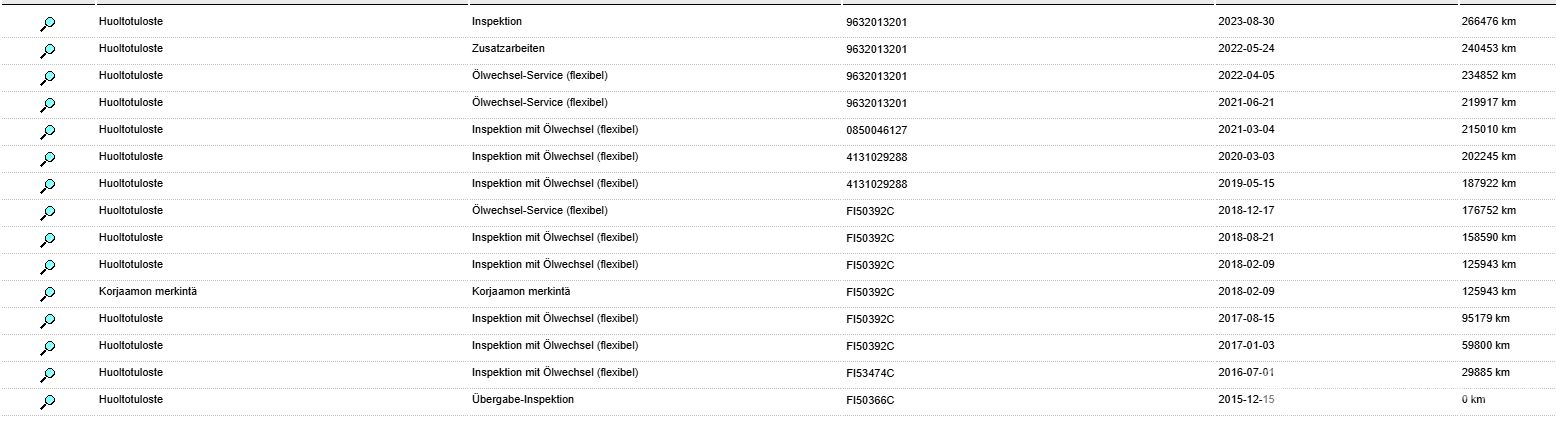Click the Korjaamon merkintä type cell
Viewport: 1556px width, 422px height.
[x=139, y=291]
